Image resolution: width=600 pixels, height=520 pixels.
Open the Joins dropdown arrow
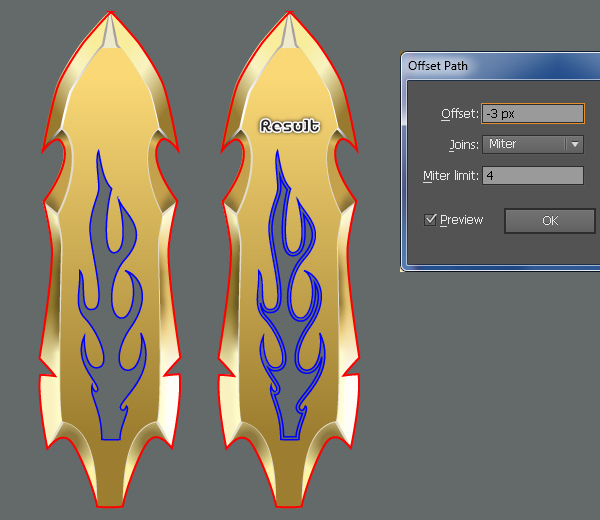574,145
